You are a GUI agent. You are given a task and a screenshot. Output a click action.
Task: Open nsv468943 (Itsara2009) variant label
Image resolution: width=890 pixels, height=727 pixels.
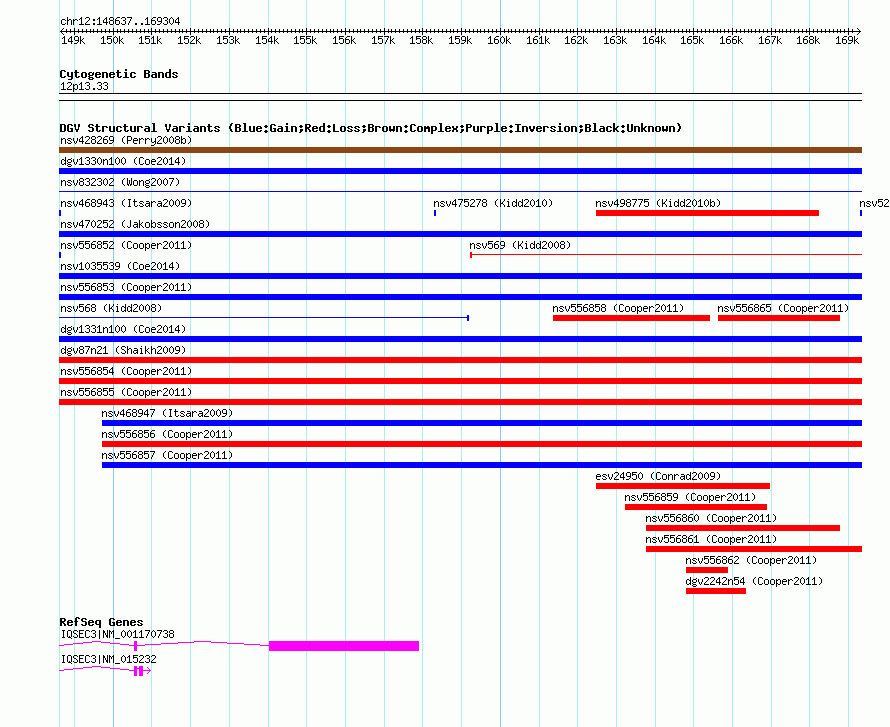(x=126, y=203)
